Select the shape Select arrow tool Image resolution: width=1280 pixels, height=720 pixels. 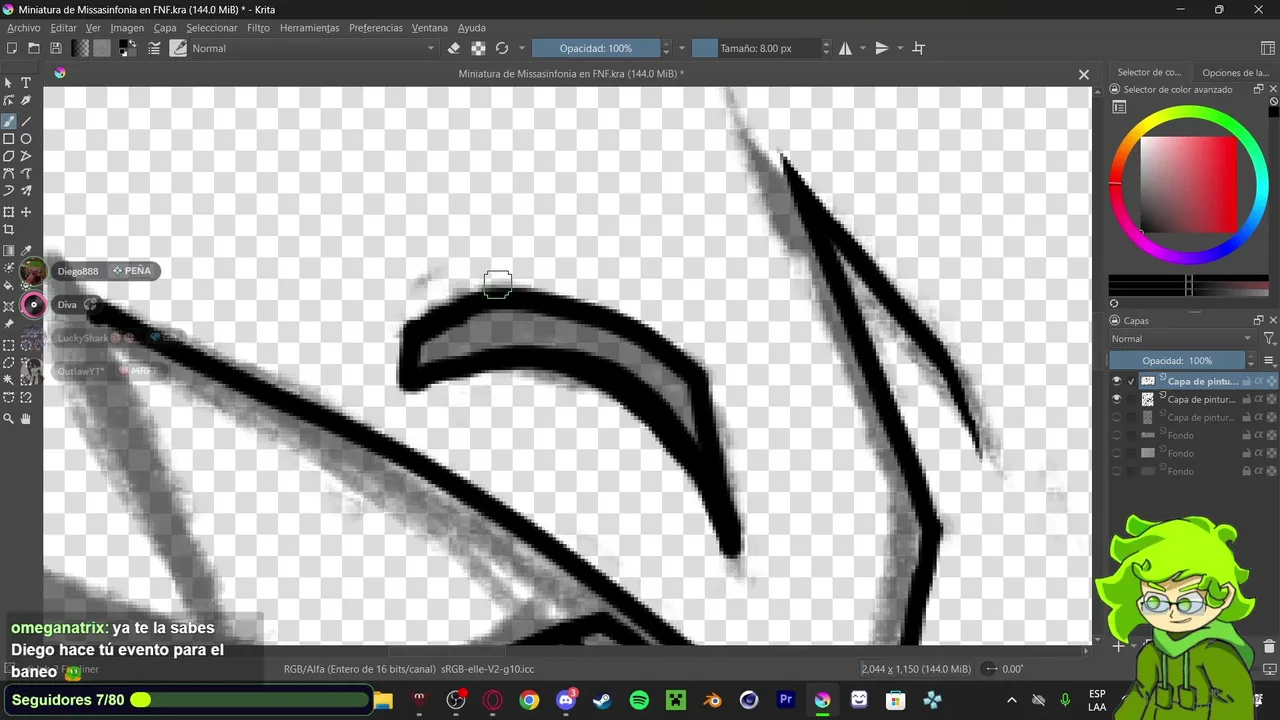coord(9,83)
